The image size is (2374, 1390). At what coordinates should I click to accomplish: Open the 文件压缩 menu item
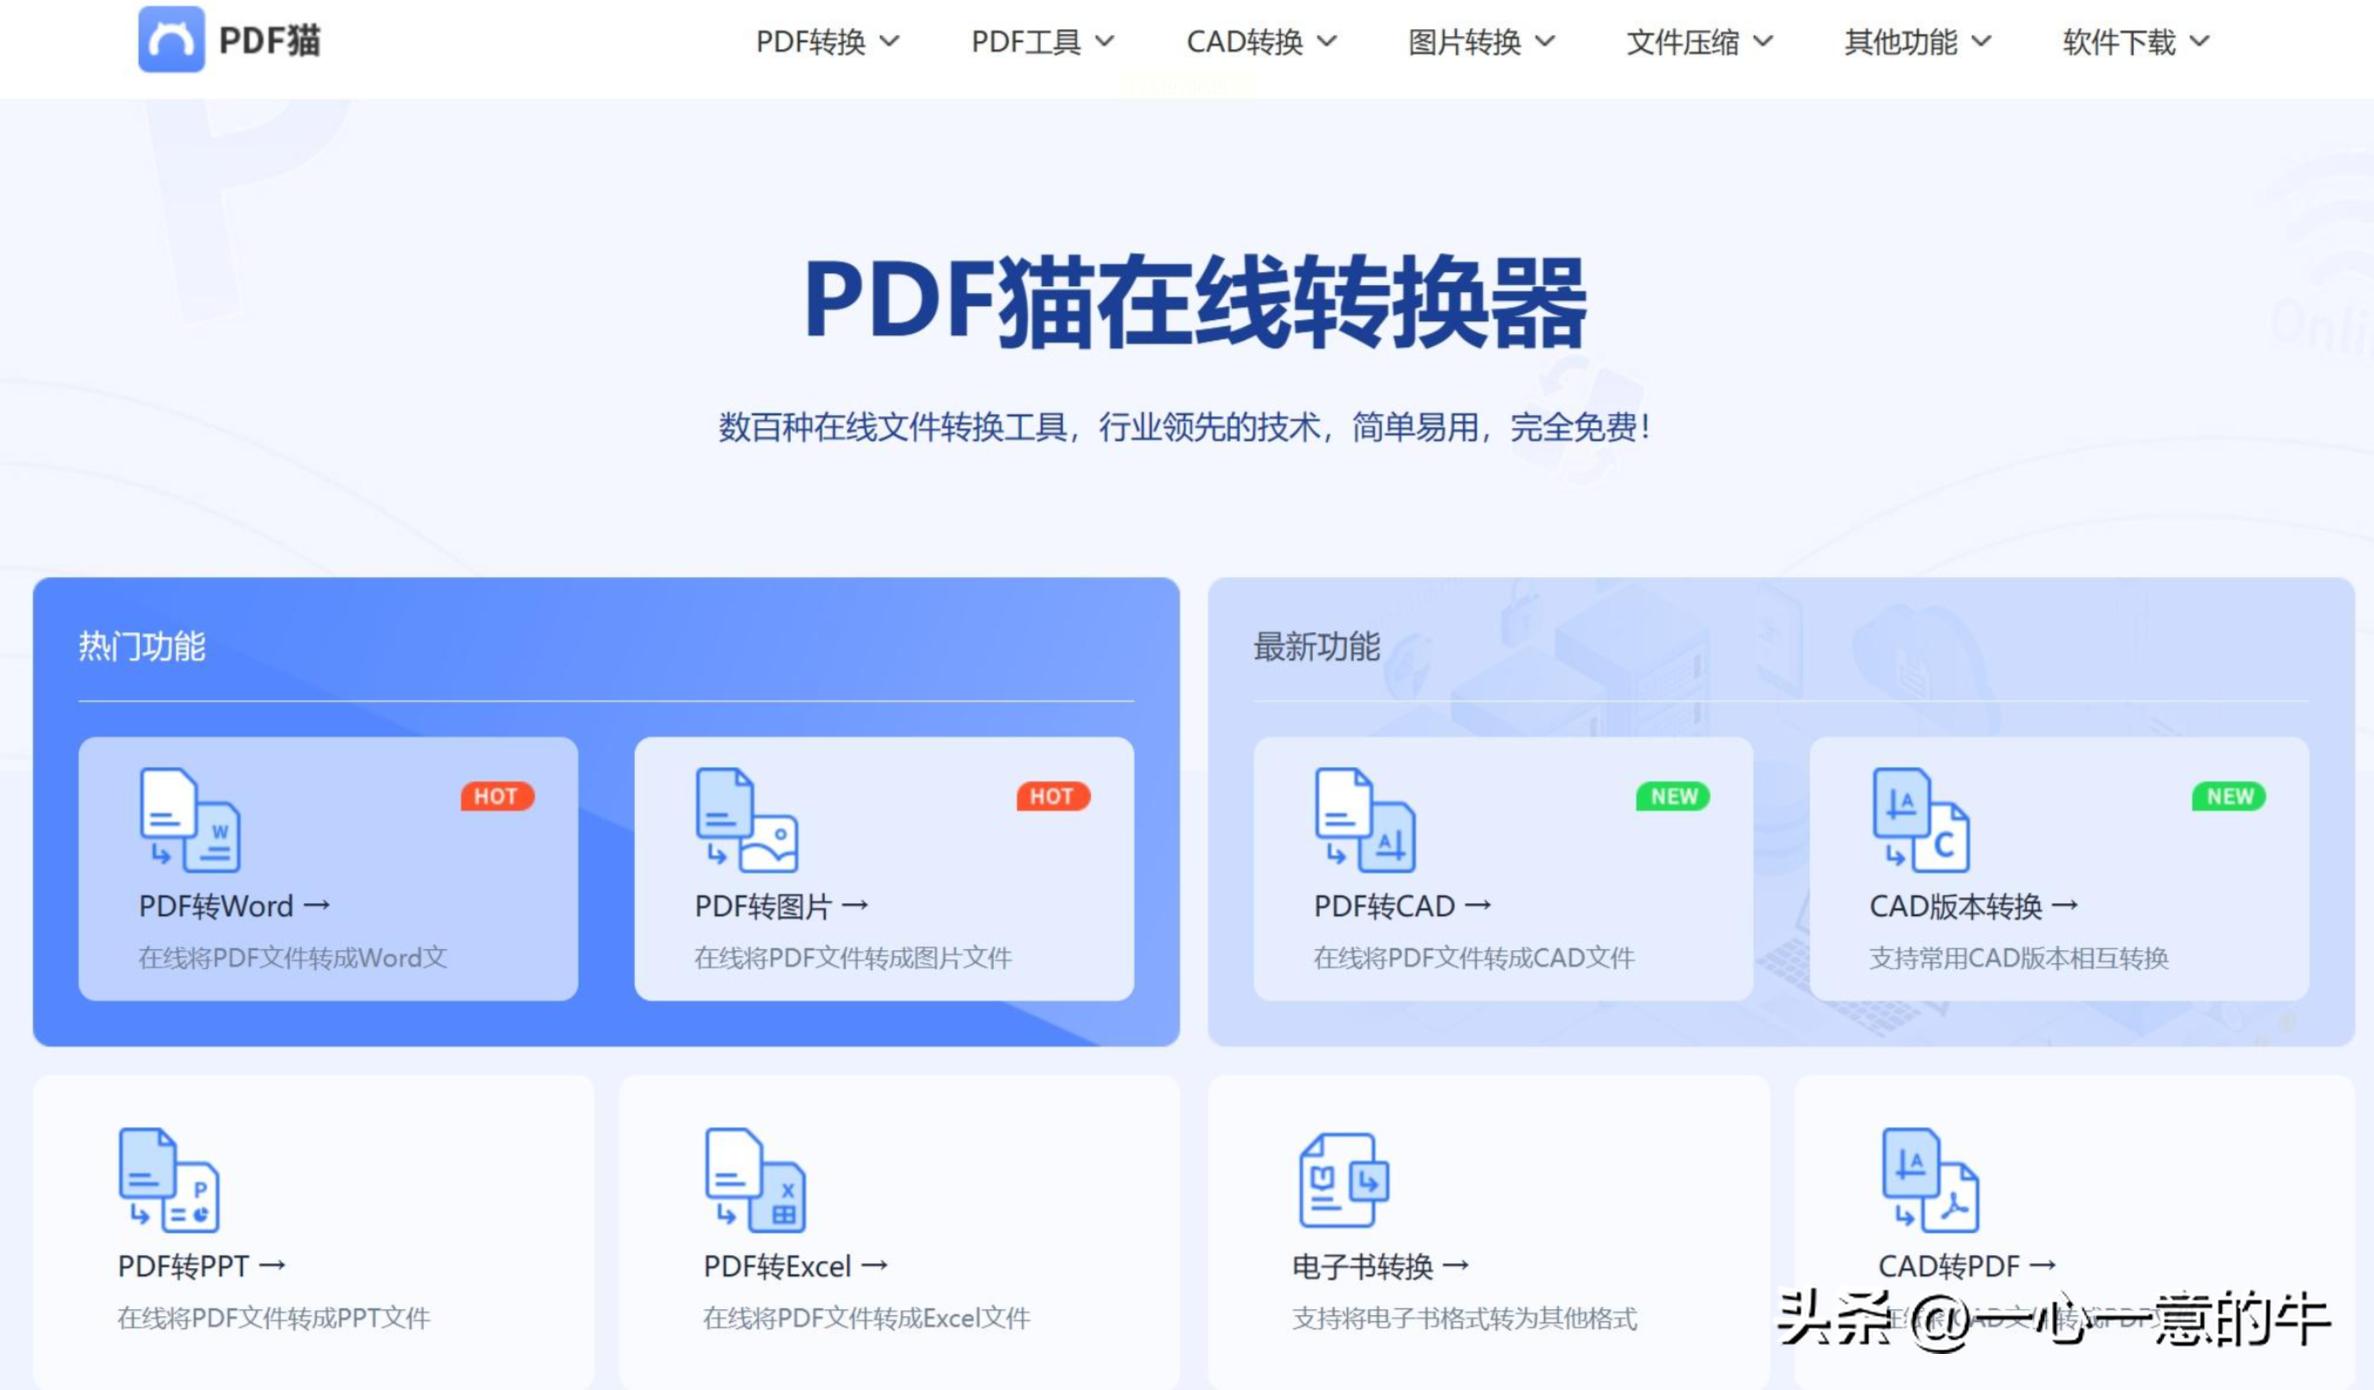pyautogui.click(x=1698, y=41)
